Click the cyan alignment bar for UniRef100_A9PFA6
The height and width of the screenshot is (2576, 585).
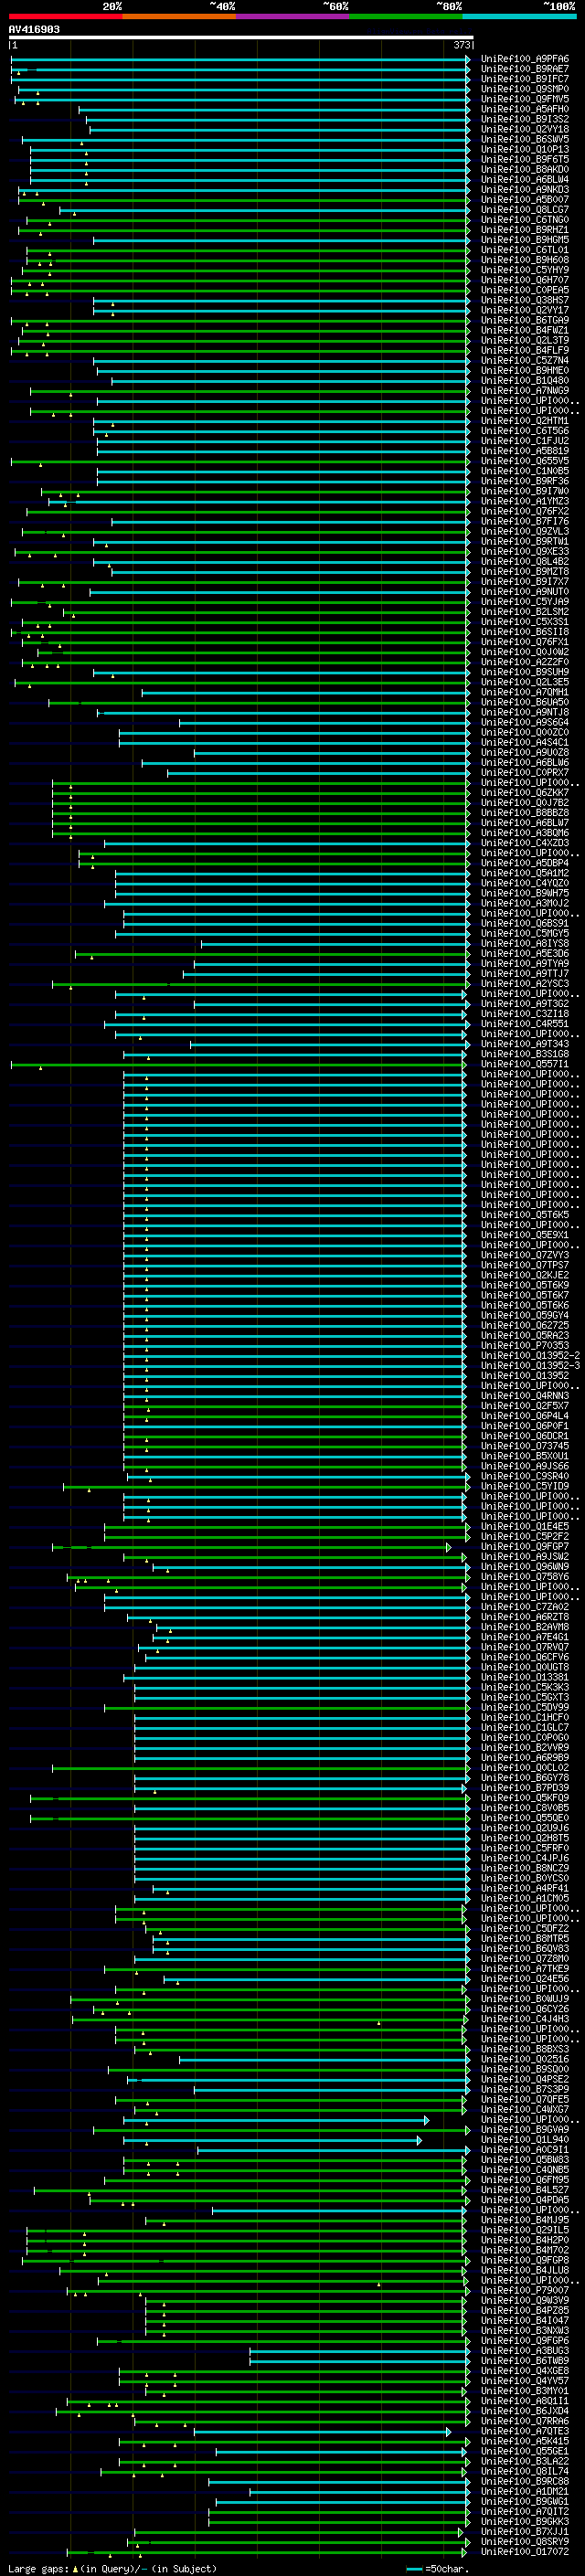pos(240,59)
